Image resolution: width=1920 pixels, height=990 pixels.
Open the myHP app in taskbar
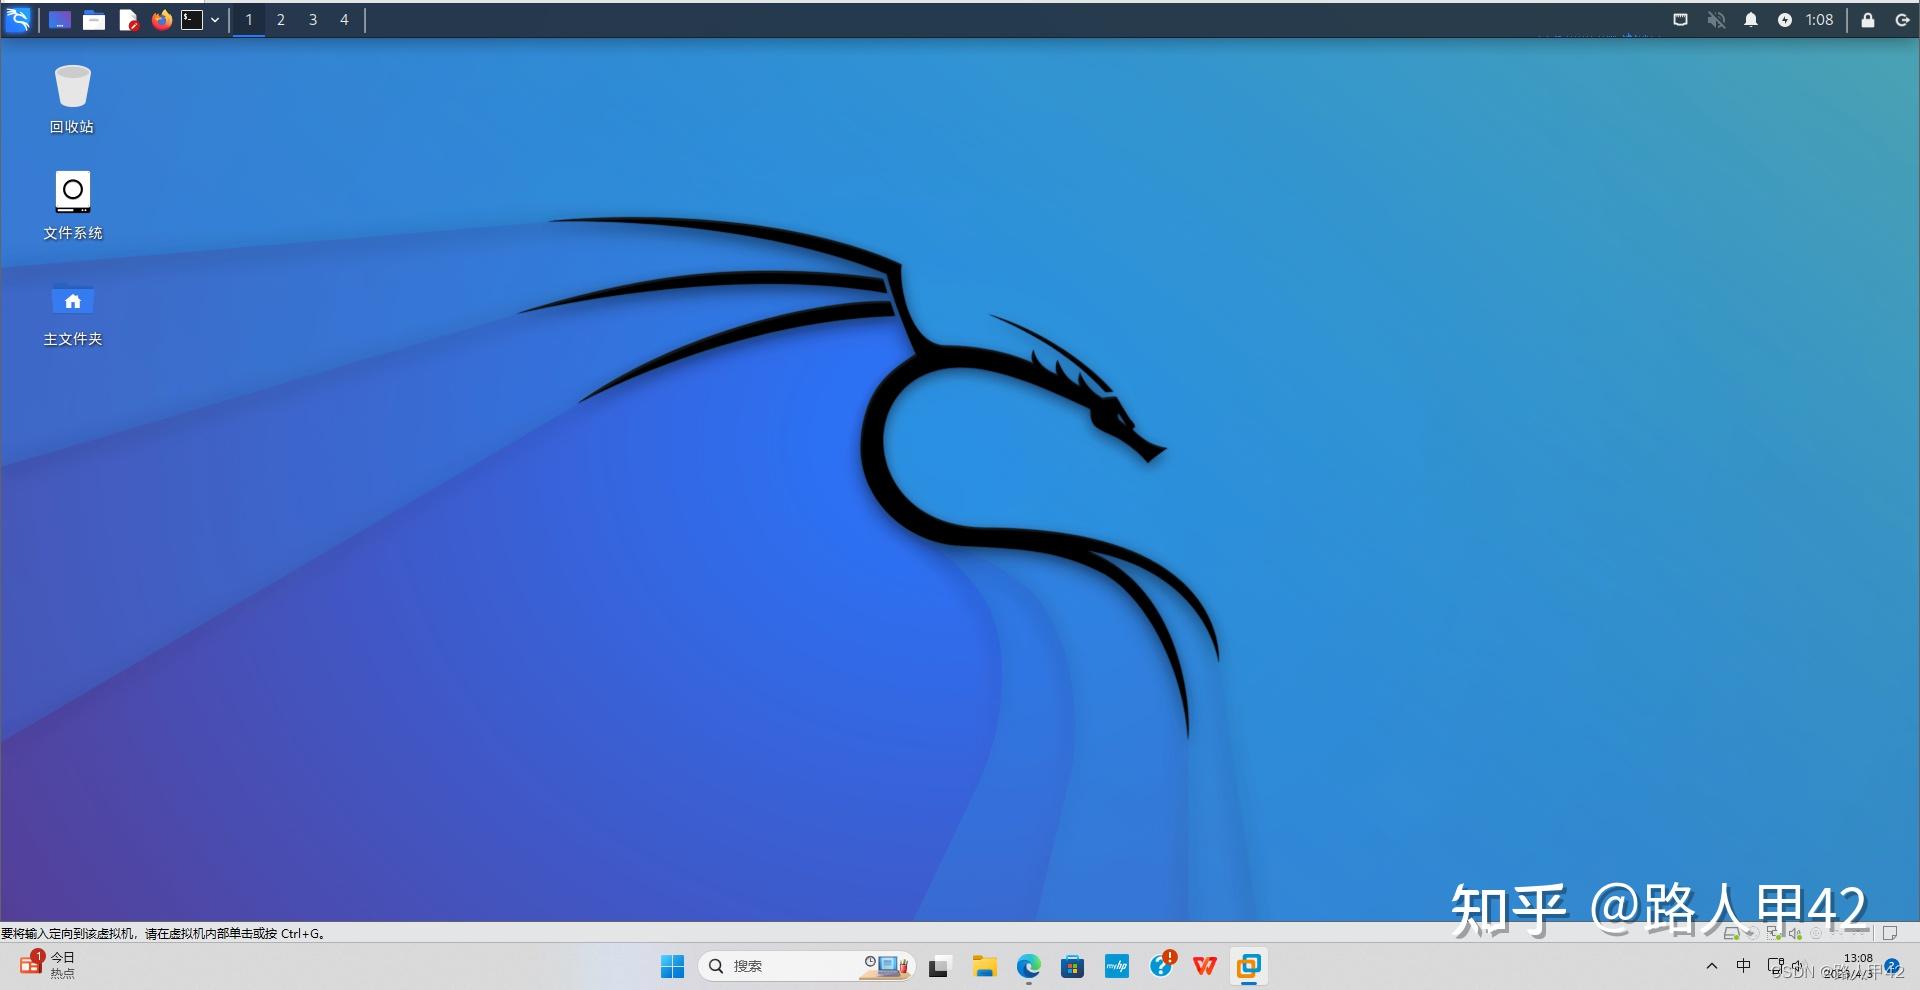1117,966
